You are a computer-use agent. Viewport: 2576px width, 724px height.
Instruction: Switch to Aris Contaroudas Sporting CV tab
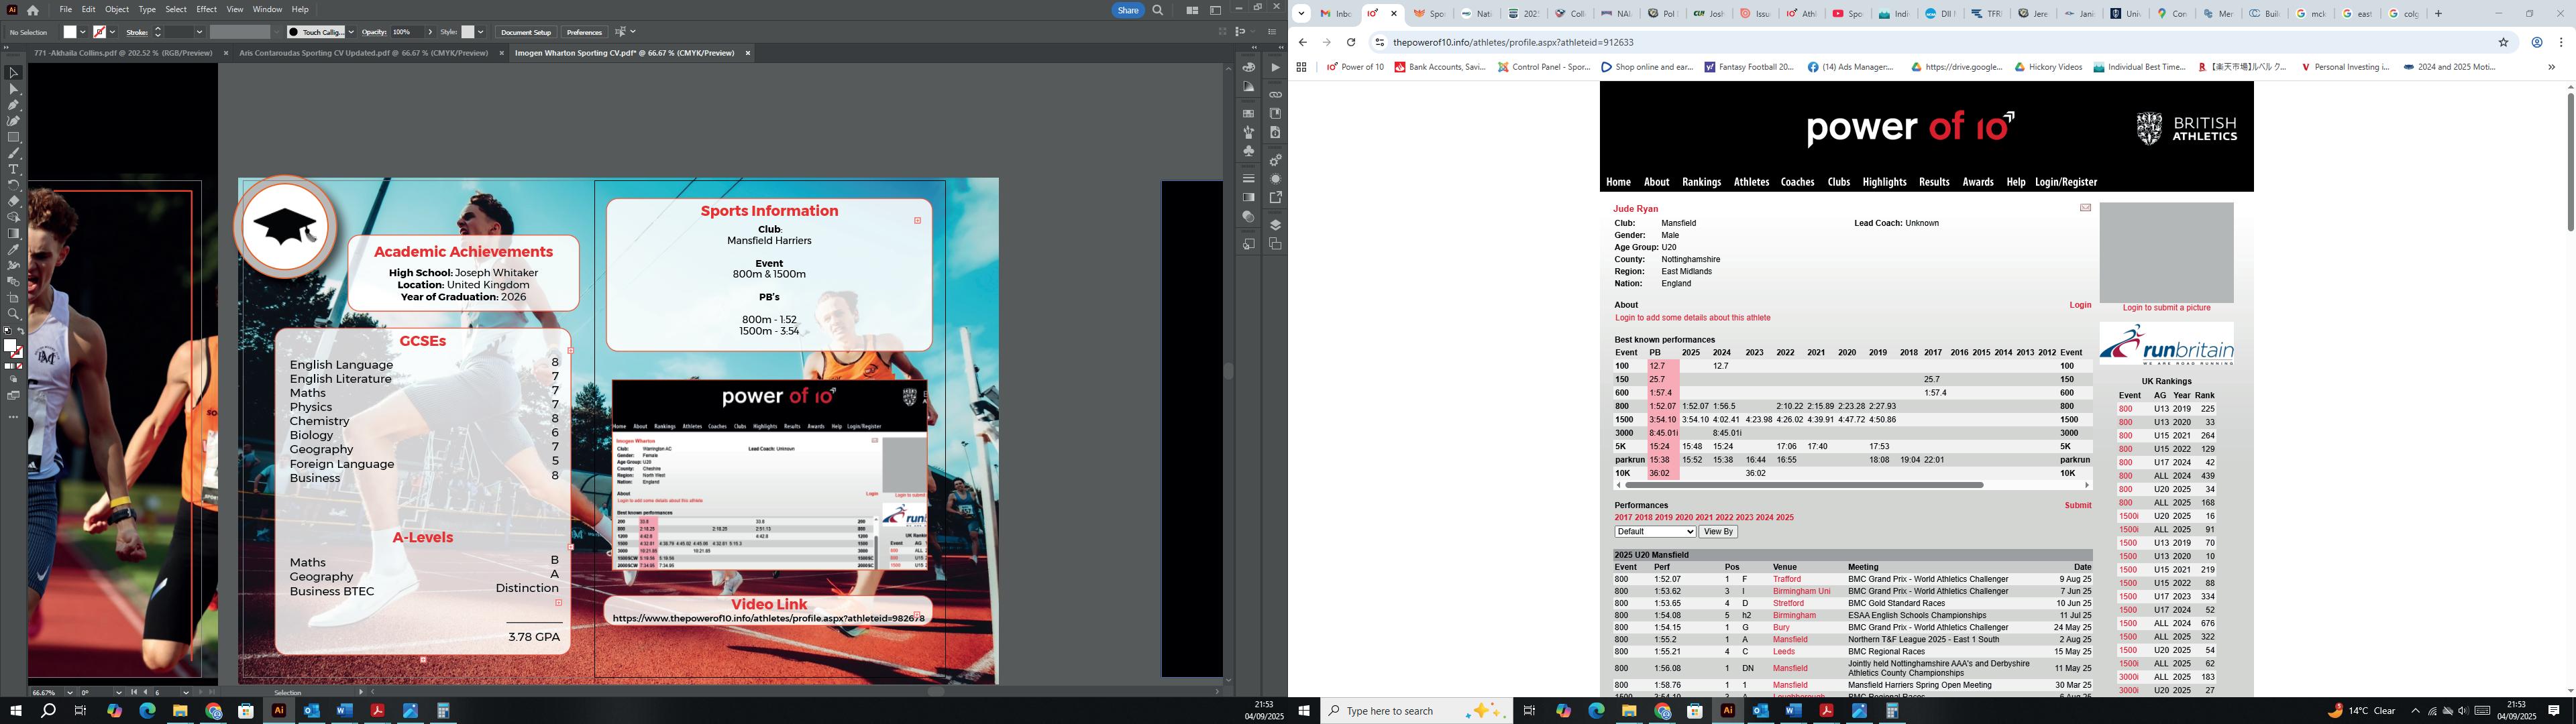pos(363,53)
